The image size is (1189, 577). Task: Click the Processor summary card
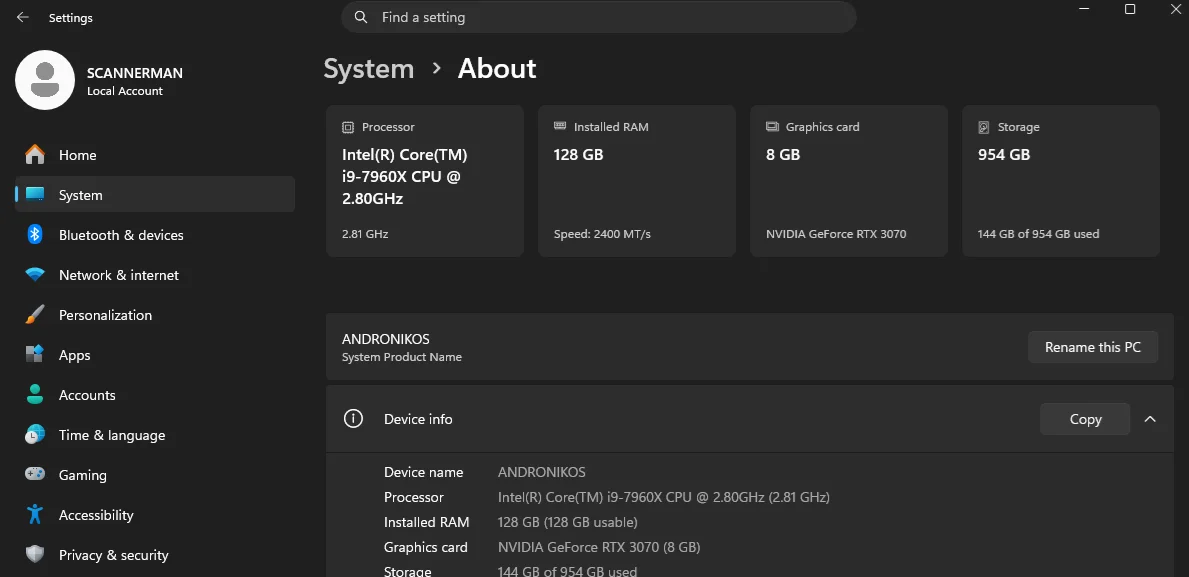click(x=425, y=181)
